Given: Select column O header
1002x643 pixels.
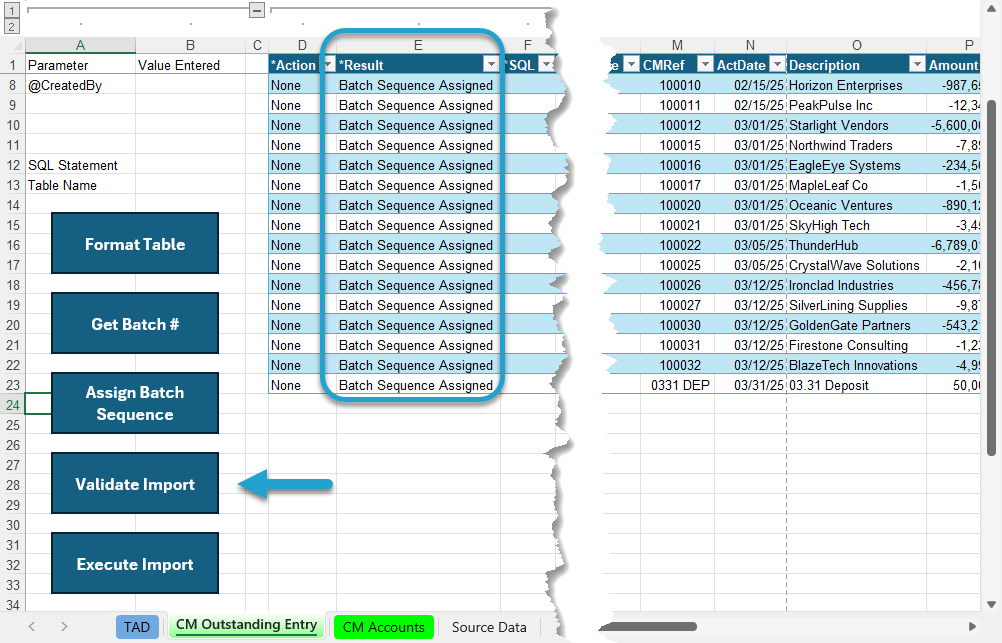Looking at the screenshot, I should tap(856, 45).
